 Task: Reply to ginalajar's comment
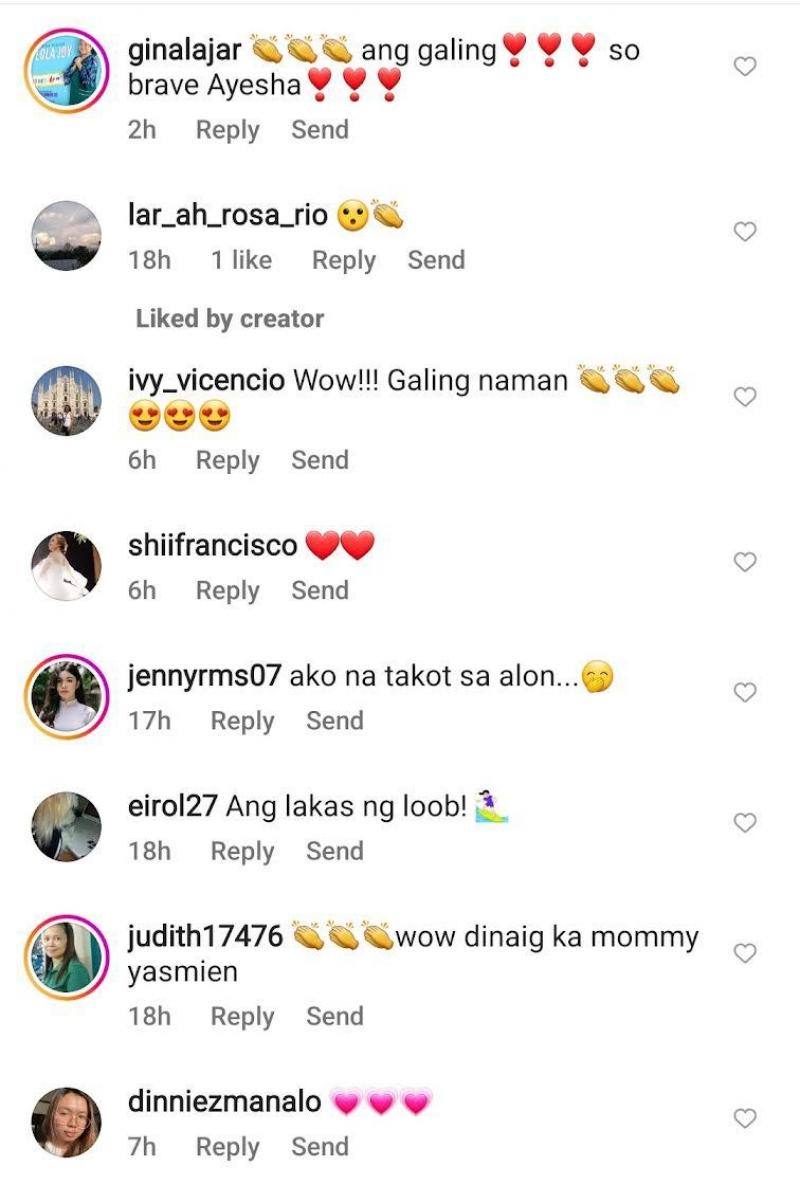point(227,130)
